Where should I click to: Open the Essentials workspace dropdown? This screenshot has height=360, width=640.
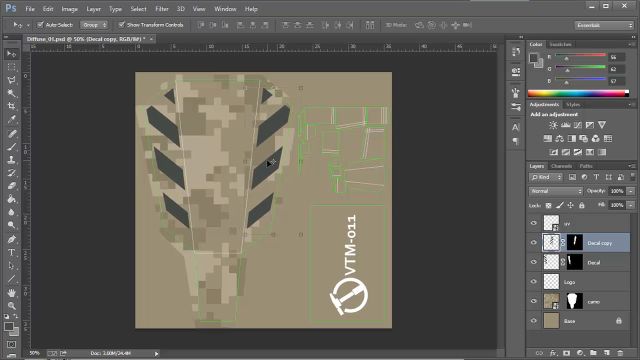[x=604, y=25]
